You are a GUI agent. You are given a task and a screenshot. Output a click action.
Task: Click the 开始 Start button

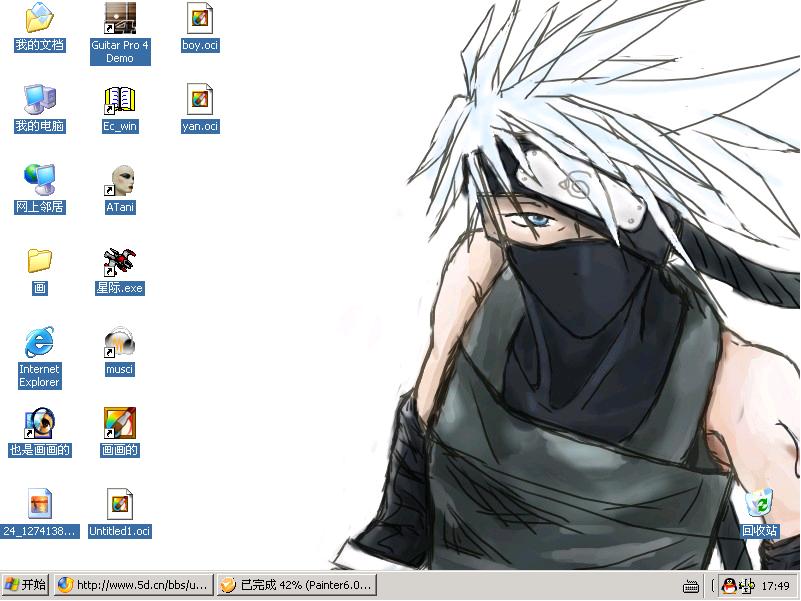pos(25,585)
